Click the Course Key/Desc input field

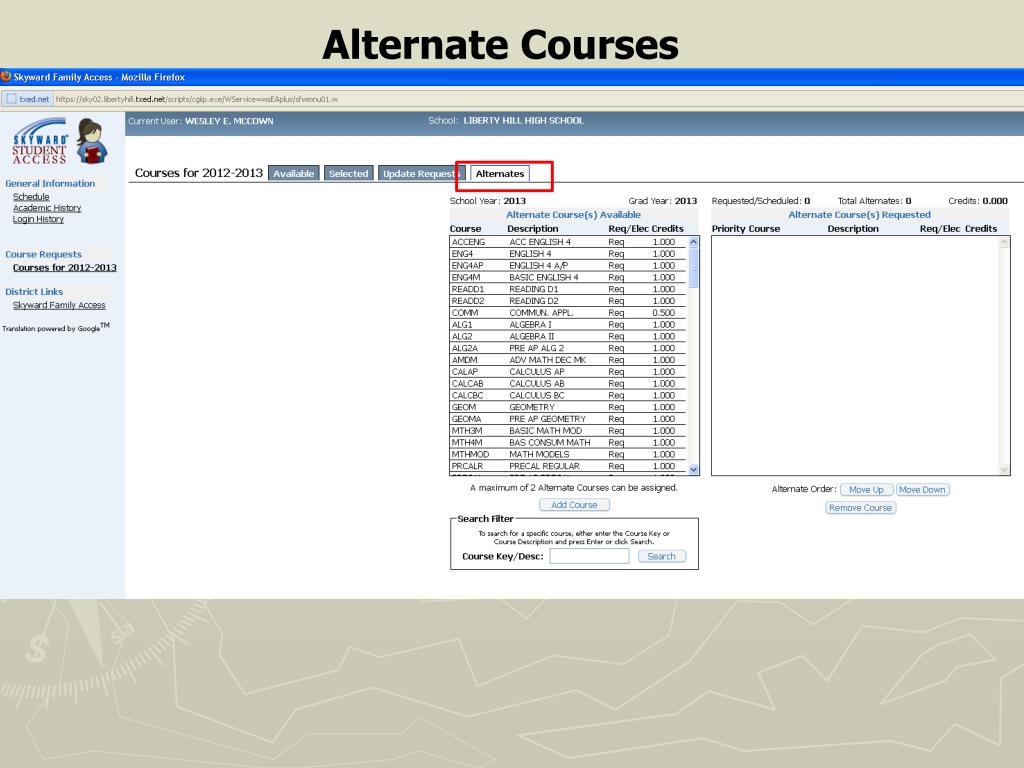(x=589, y=556)
